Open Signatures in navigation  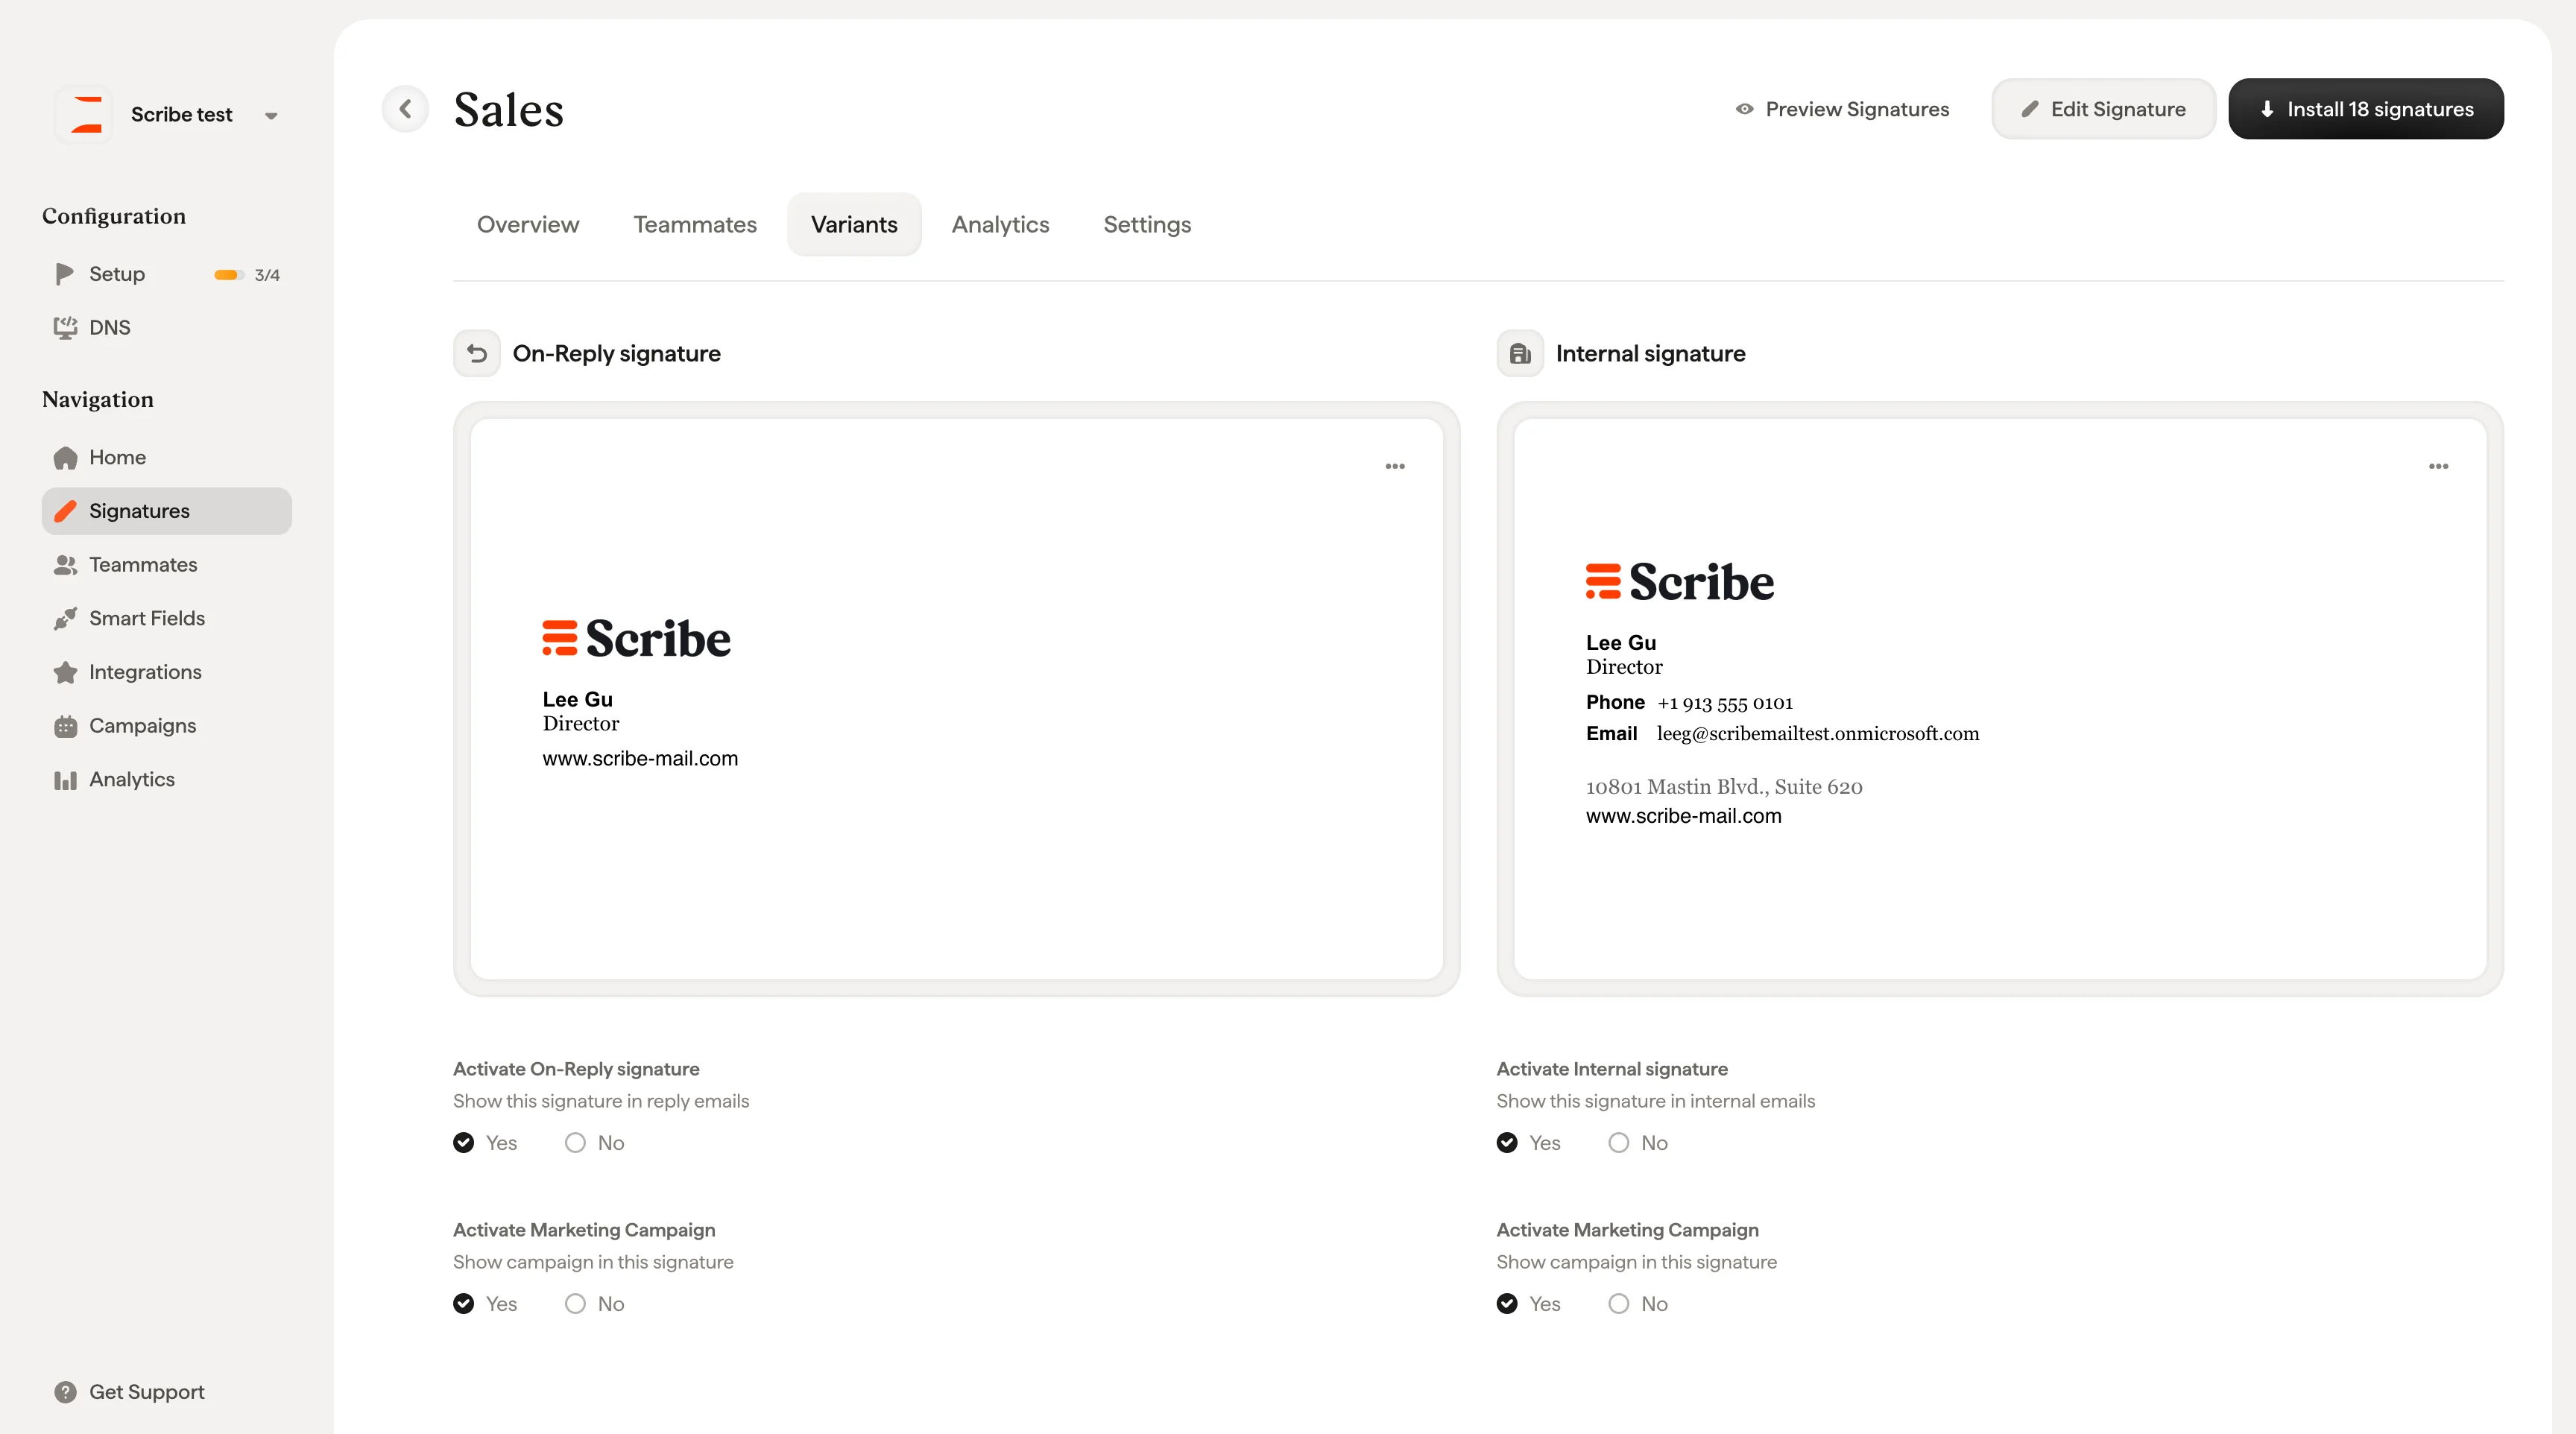click(x=167, y=511)
